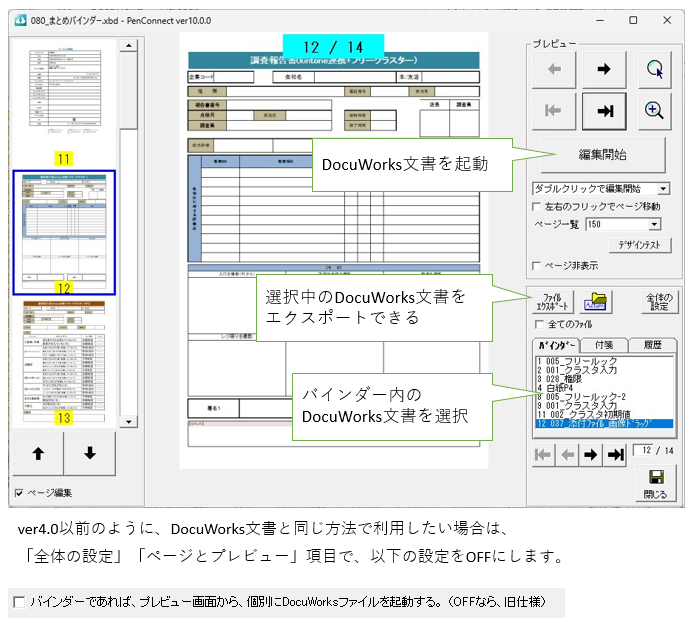The image size is (690, 628).
Task: Jump to last page in preview panel
Action: click(x=605, y=111)
